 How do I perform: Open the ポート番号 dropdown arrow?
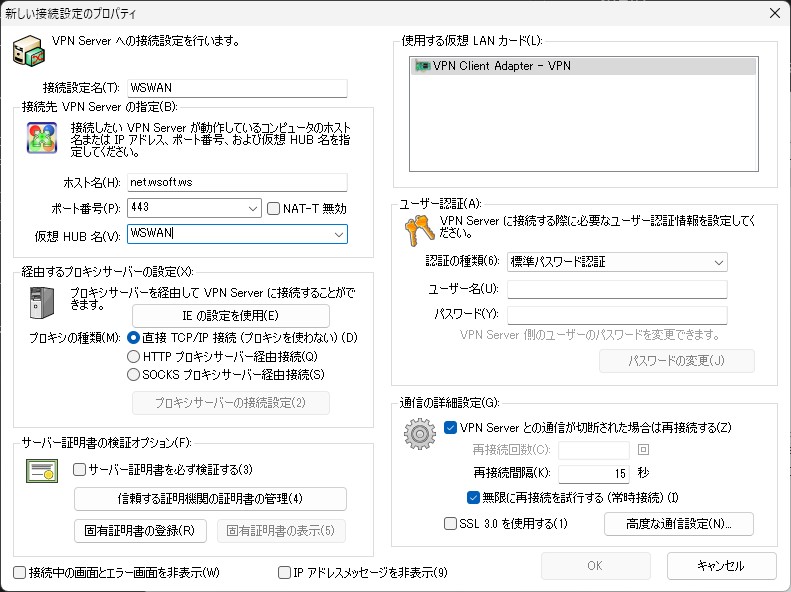click(253, 208)
